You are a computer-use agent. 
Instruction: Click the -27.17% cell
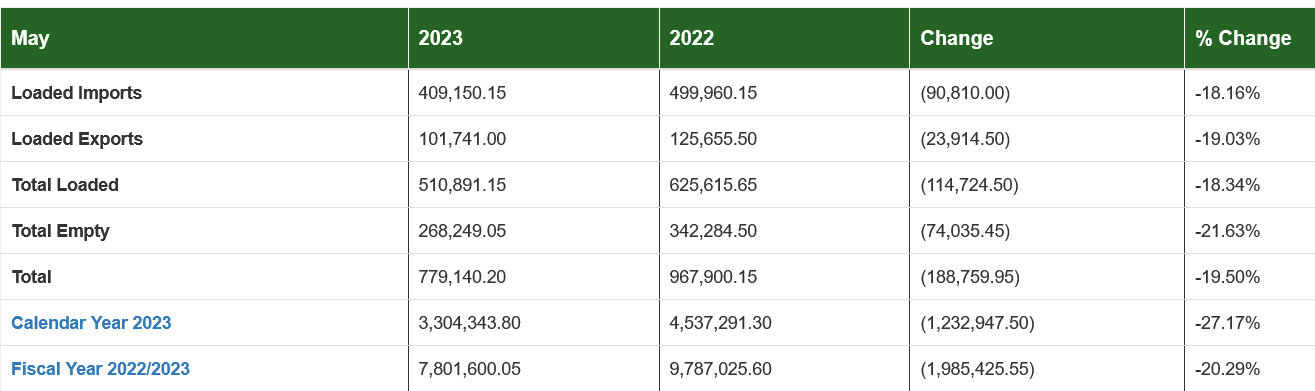(1250, 323)
